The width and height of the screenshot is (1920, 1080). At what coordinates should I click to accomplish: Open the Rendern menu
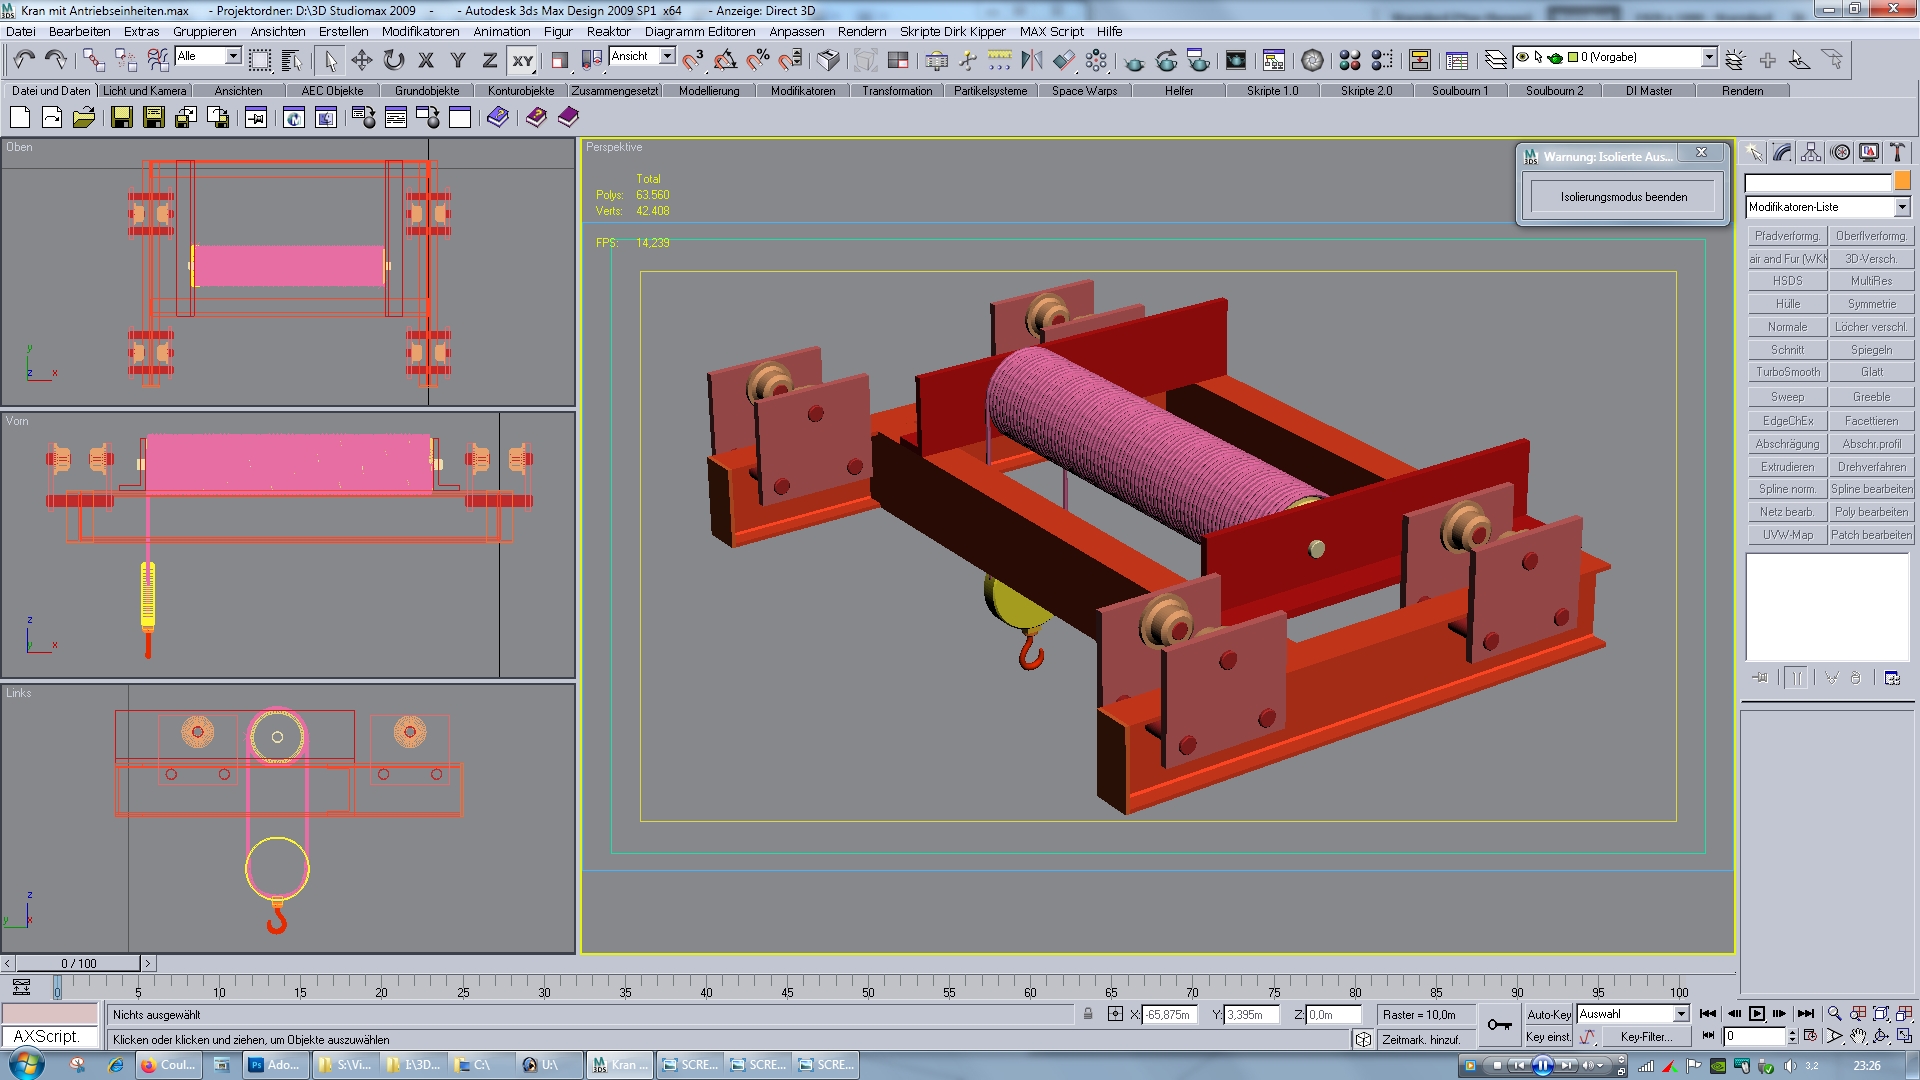(x=861, y=31)
